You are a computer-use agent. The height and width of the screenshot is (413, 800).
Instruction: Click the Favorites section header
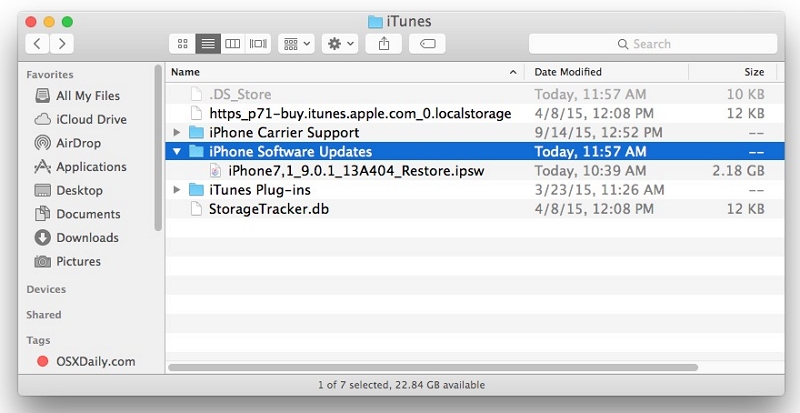coord(49,75)
